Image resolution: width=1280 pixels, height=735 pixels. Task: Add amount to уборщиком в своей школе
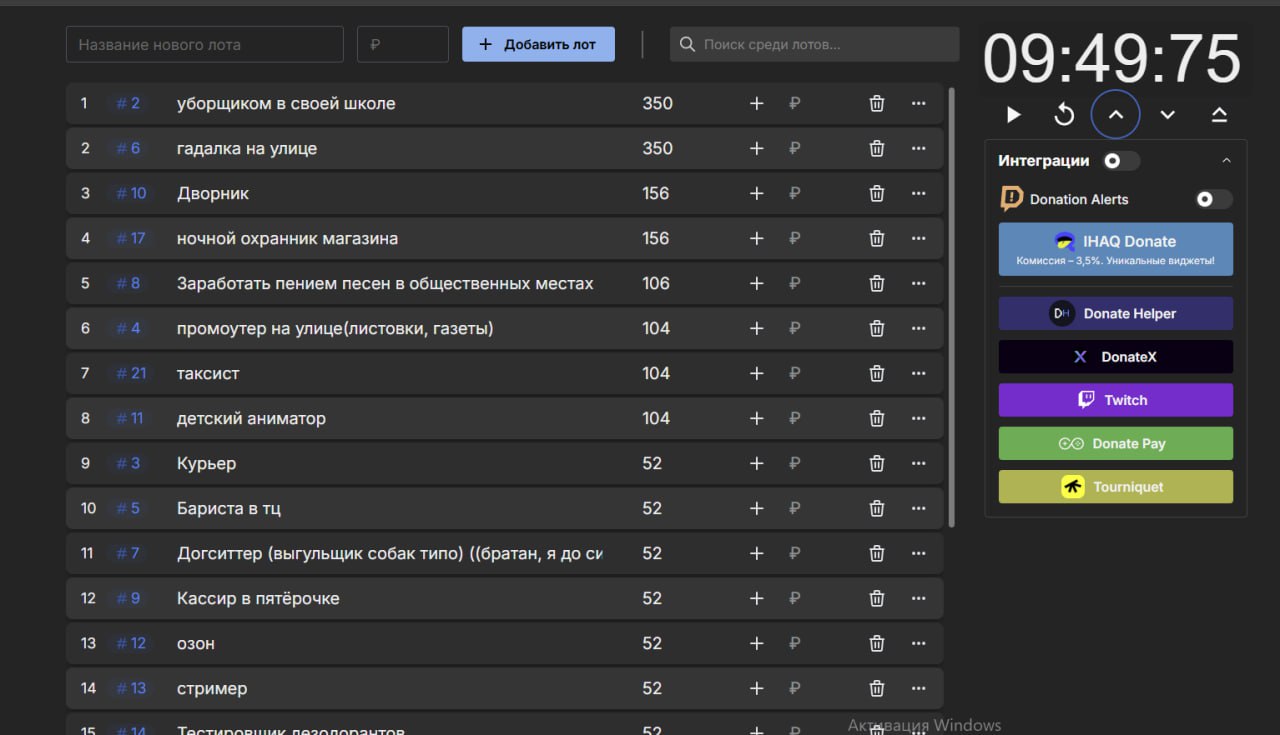tap(756, 103)
